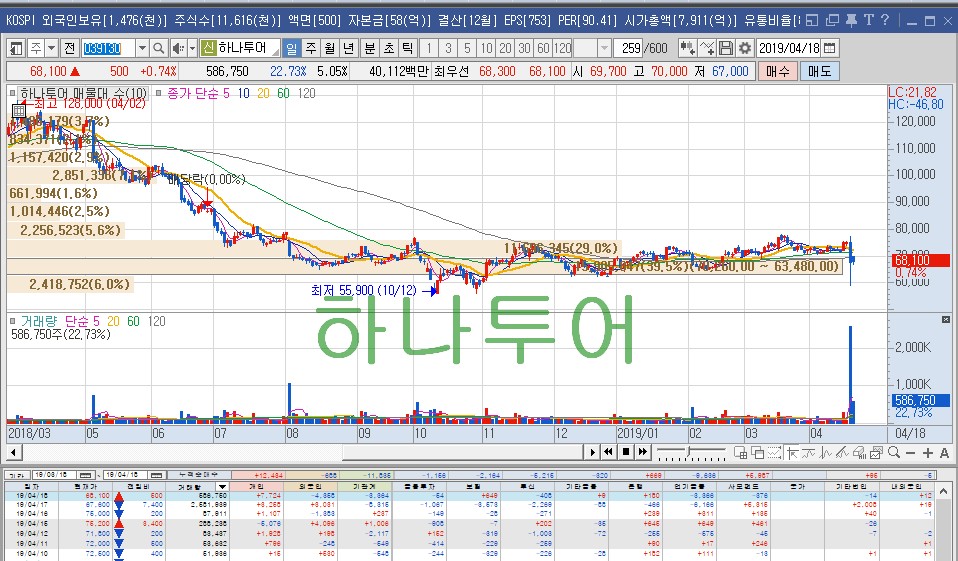Click the title bar T font icon
The image size is (958, 561).
(x=869, y=20)
